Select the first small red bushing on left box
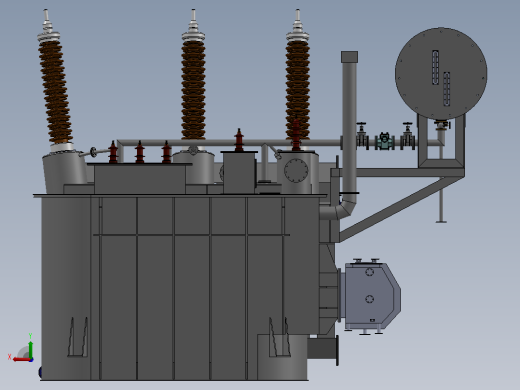The height and width of the screenshot is (390, 520). pos(113,152)
